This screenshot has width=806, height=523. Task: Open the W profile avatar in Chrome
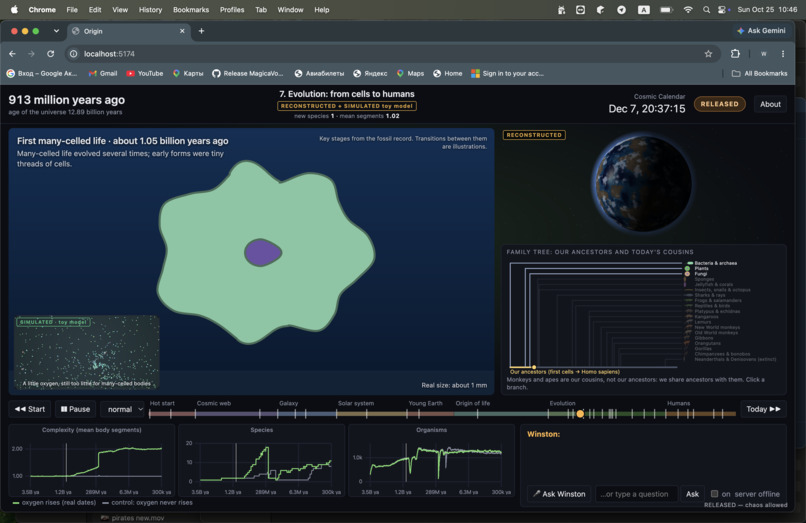(x=763, y=53)
